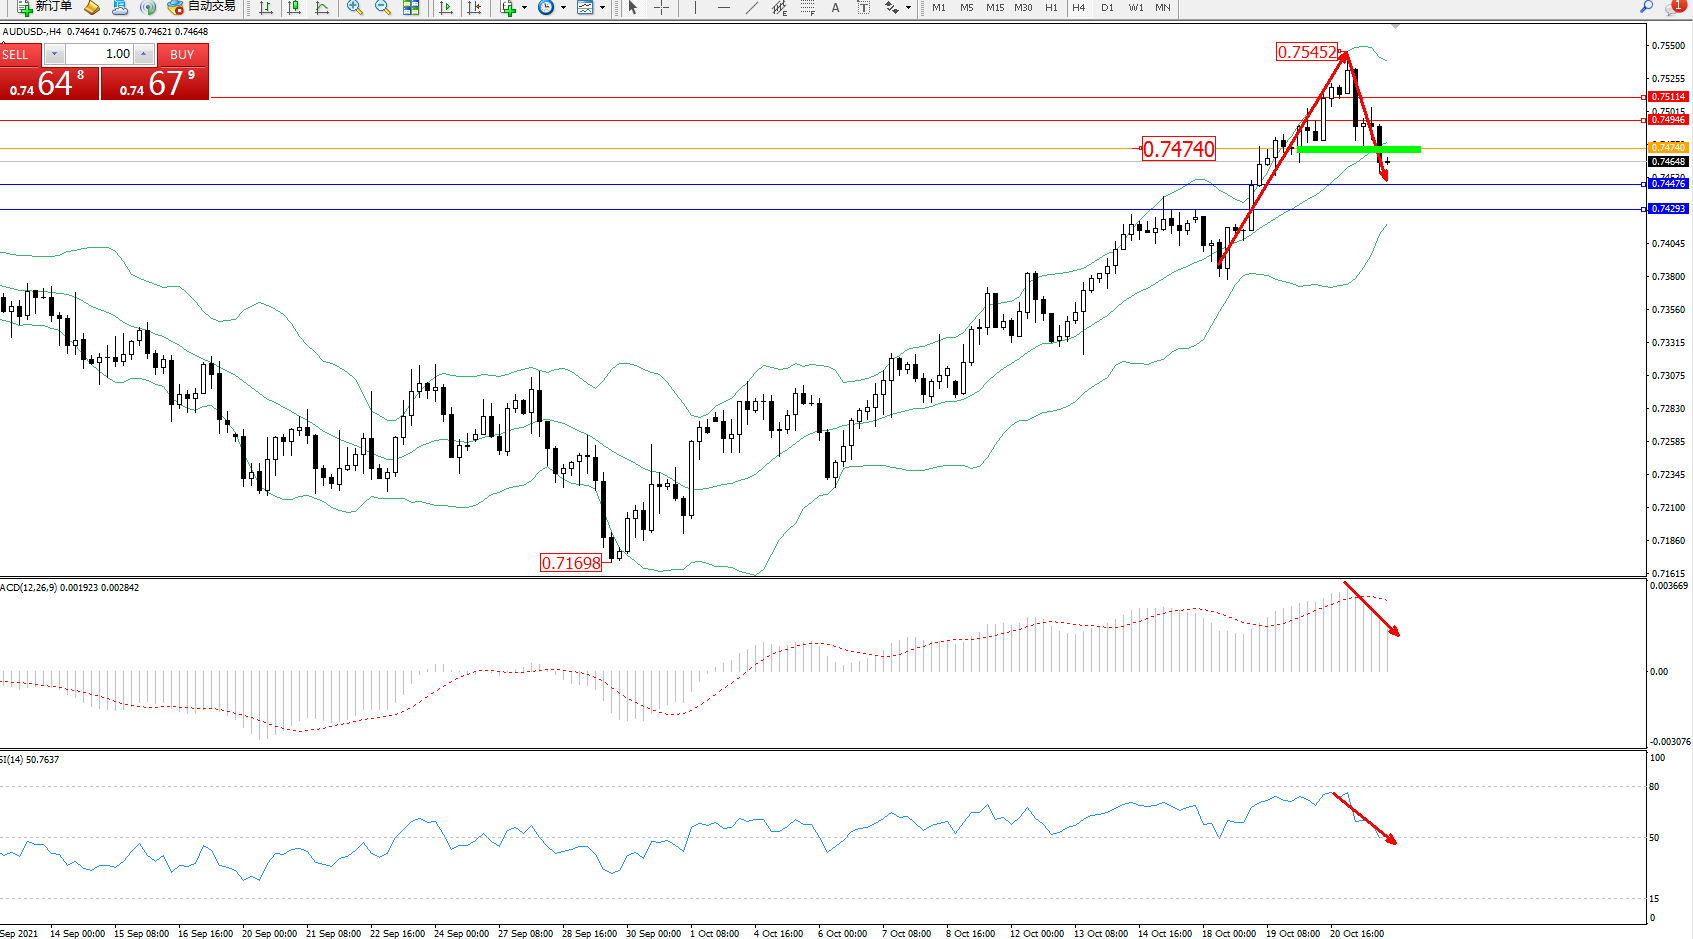Select the crosshair cursor tool

[x=661, y=7]
